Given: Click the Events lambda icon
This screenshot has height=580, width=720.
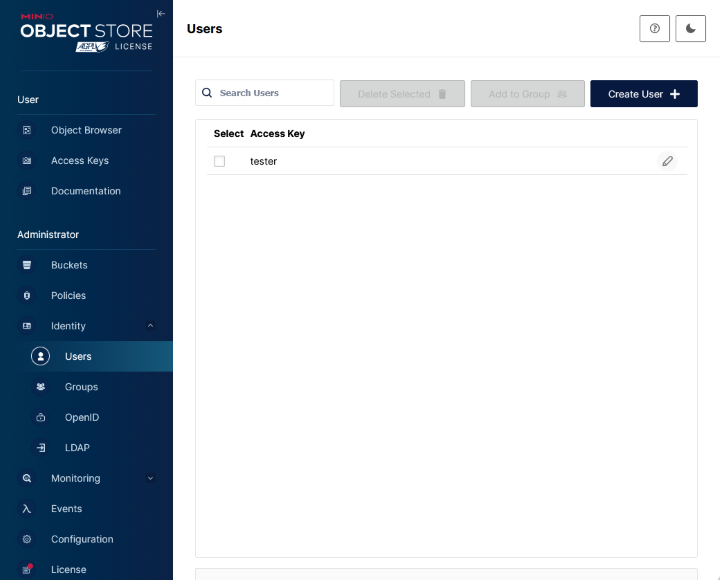Looking at the screenshot, I should tap(27, 509).
